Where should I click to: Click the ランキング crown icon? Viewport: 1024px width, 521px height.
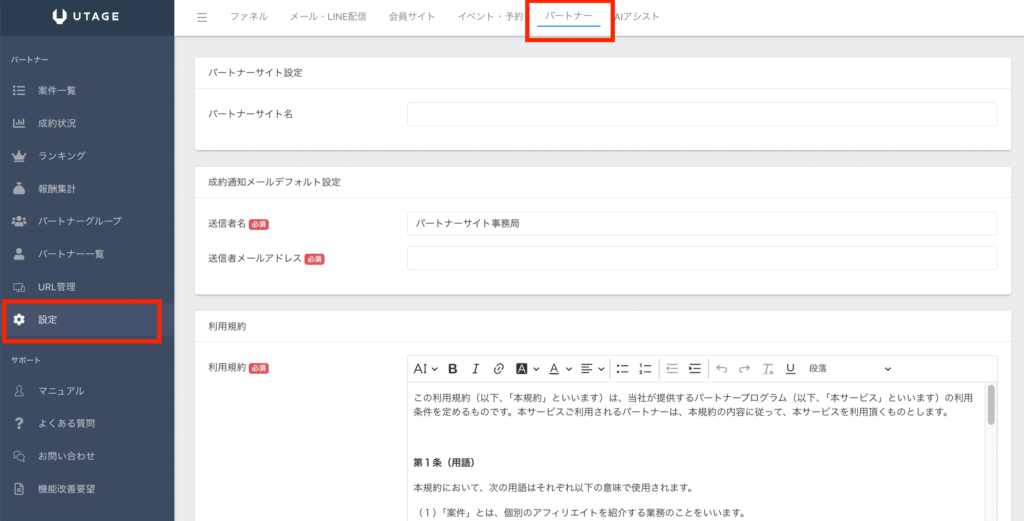19,156
